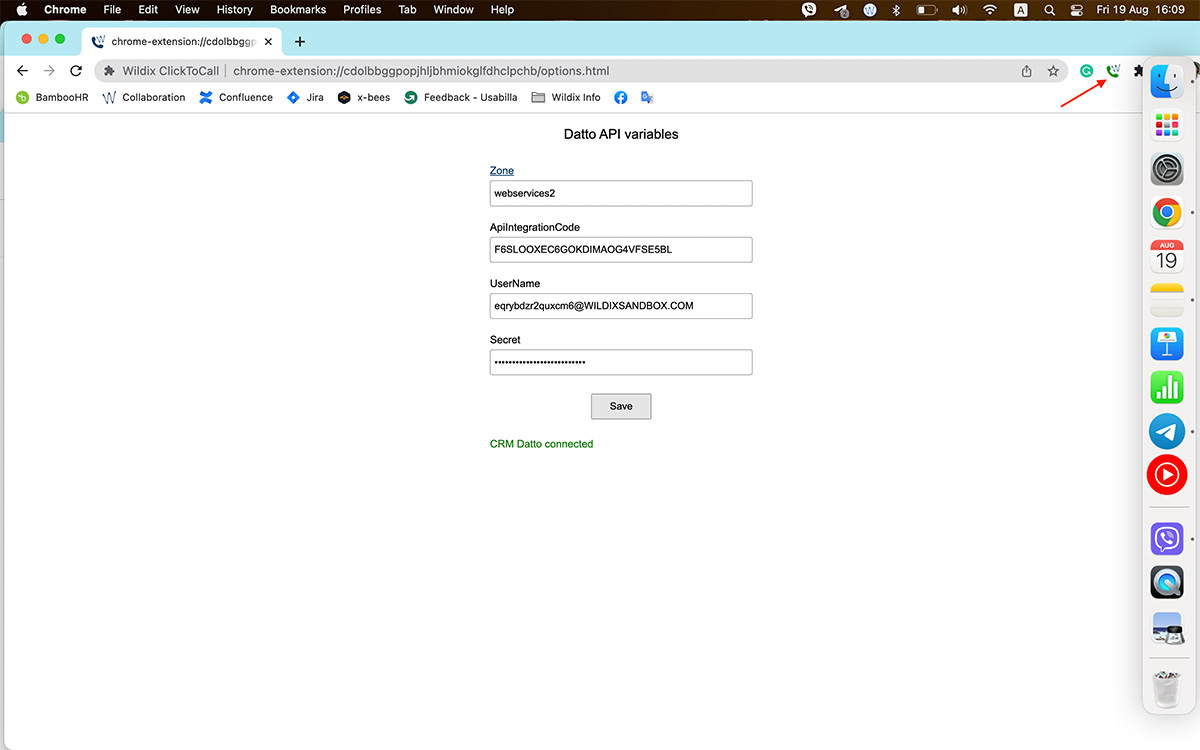Click the Wildix ClickToCall extension icon
This screenshot has height=750, width=1200.
pyautogui.click(x=1113, y=71)
